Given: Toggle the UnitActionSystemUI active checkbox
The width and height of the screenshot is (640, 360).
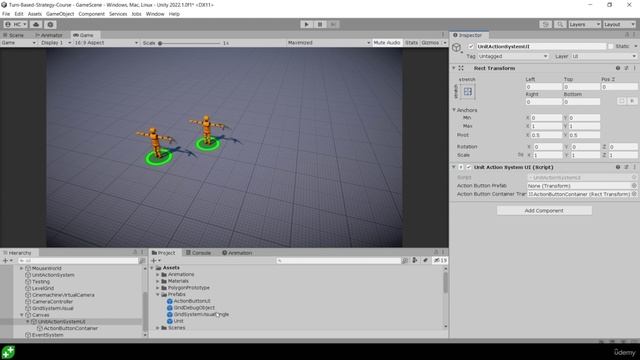Looking at the screenshot, I should coord(471,47).
